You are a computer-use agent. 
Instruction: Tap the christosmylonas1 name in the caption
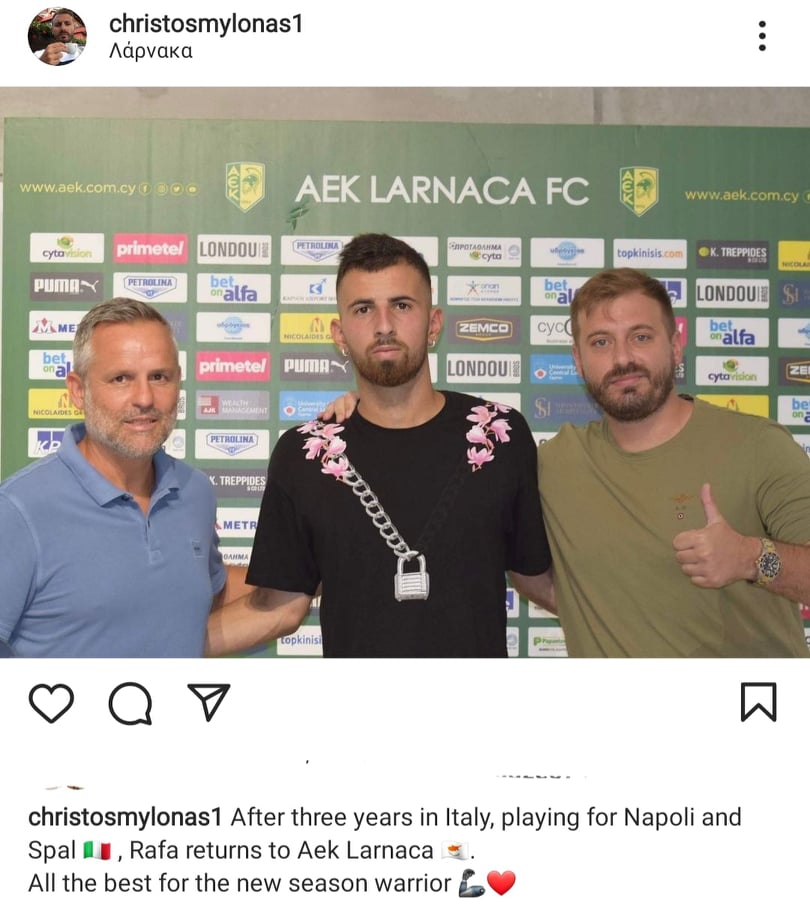pos(125,817)
